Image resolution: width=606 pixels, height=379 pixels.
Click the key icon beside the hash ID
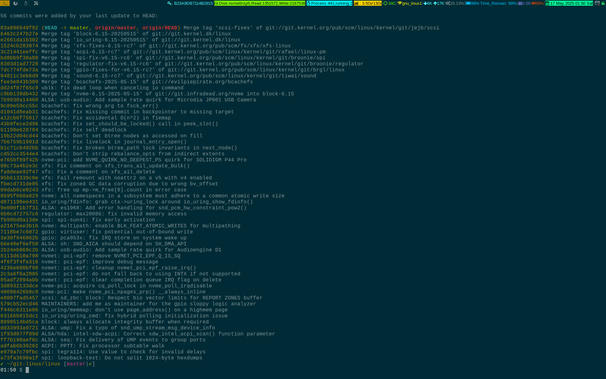click(169, 3)
